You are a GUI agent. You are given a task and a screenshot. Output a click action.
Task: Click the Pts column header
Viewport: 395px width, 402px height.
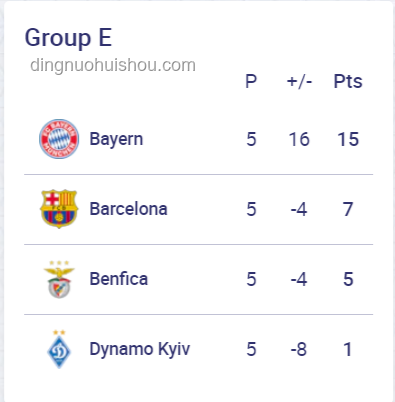(348, 81)
